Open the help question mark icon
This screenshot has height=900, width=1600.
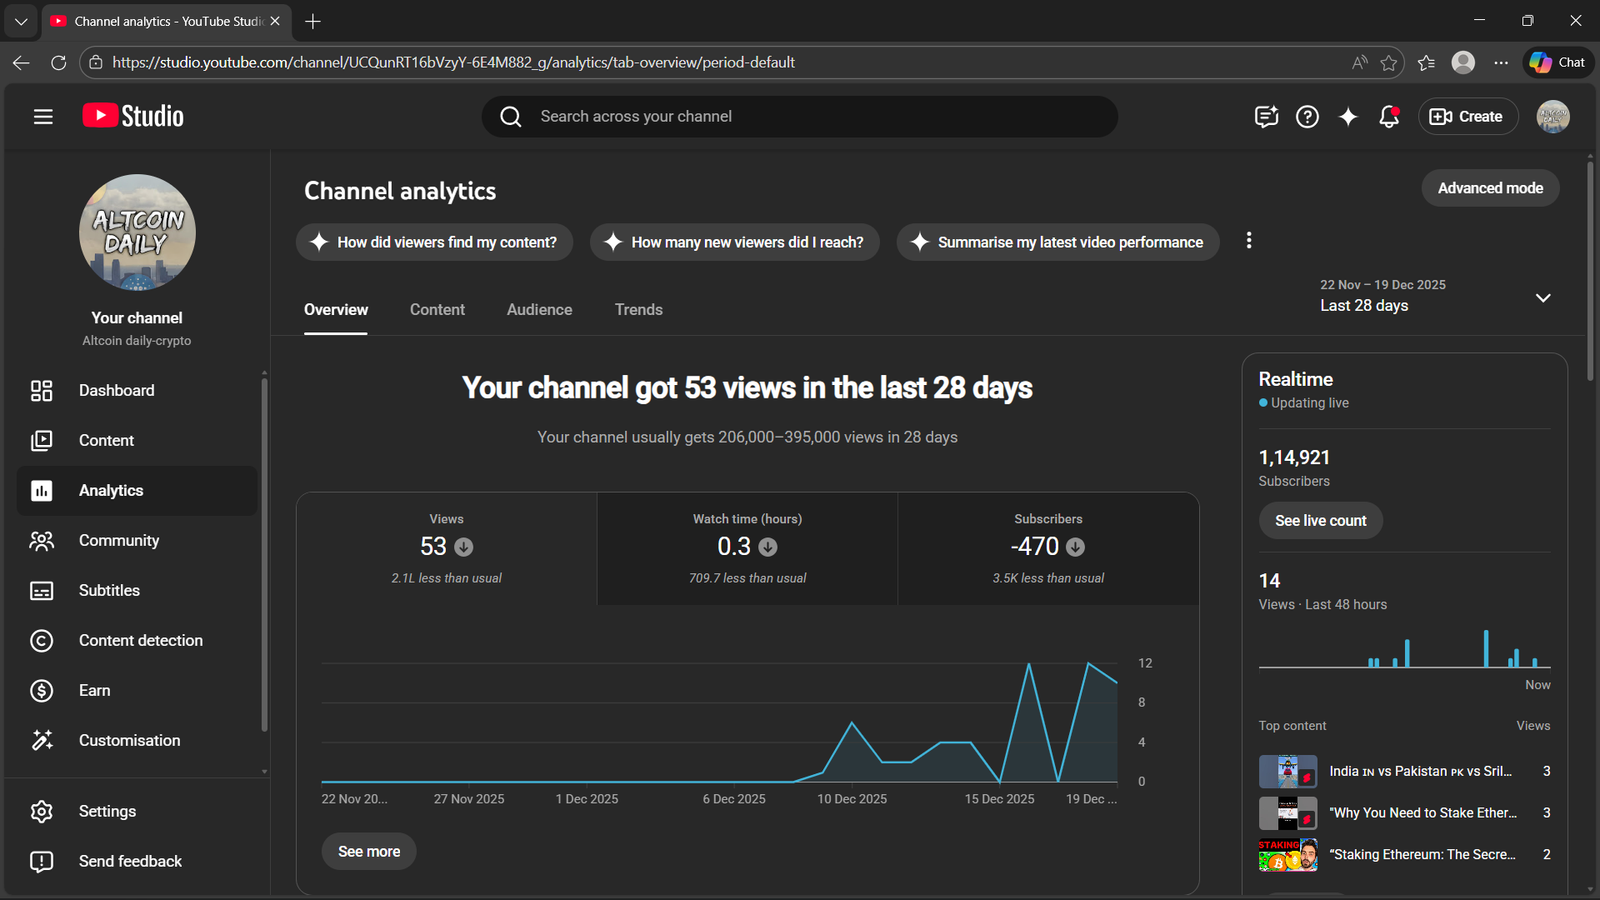click(1307, 117)
